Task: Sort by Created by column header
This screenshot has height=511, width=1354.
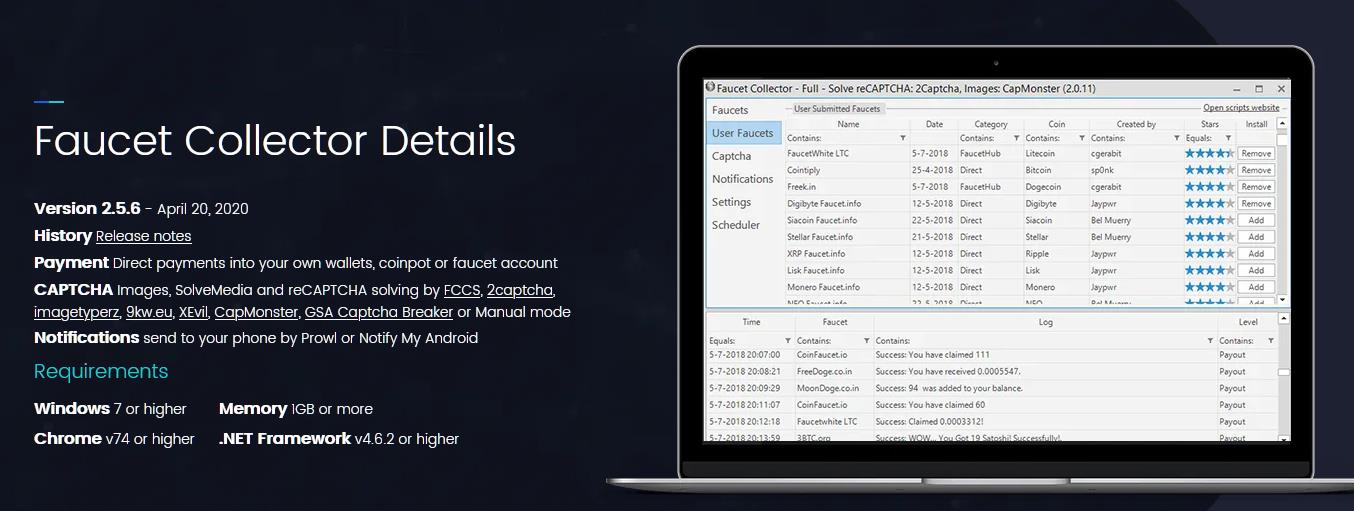Action: pos(1136,124)
